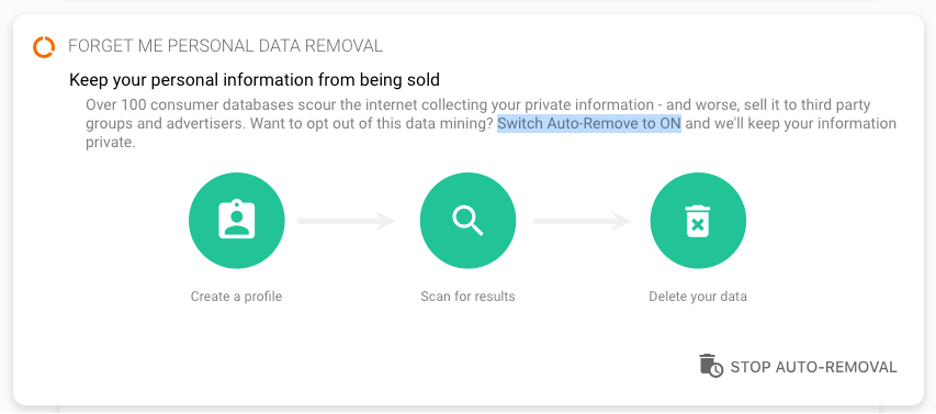Select the "Scan for results" label
Image resolution: width=936 pixels, height=414 pixels.
point(467,297)
